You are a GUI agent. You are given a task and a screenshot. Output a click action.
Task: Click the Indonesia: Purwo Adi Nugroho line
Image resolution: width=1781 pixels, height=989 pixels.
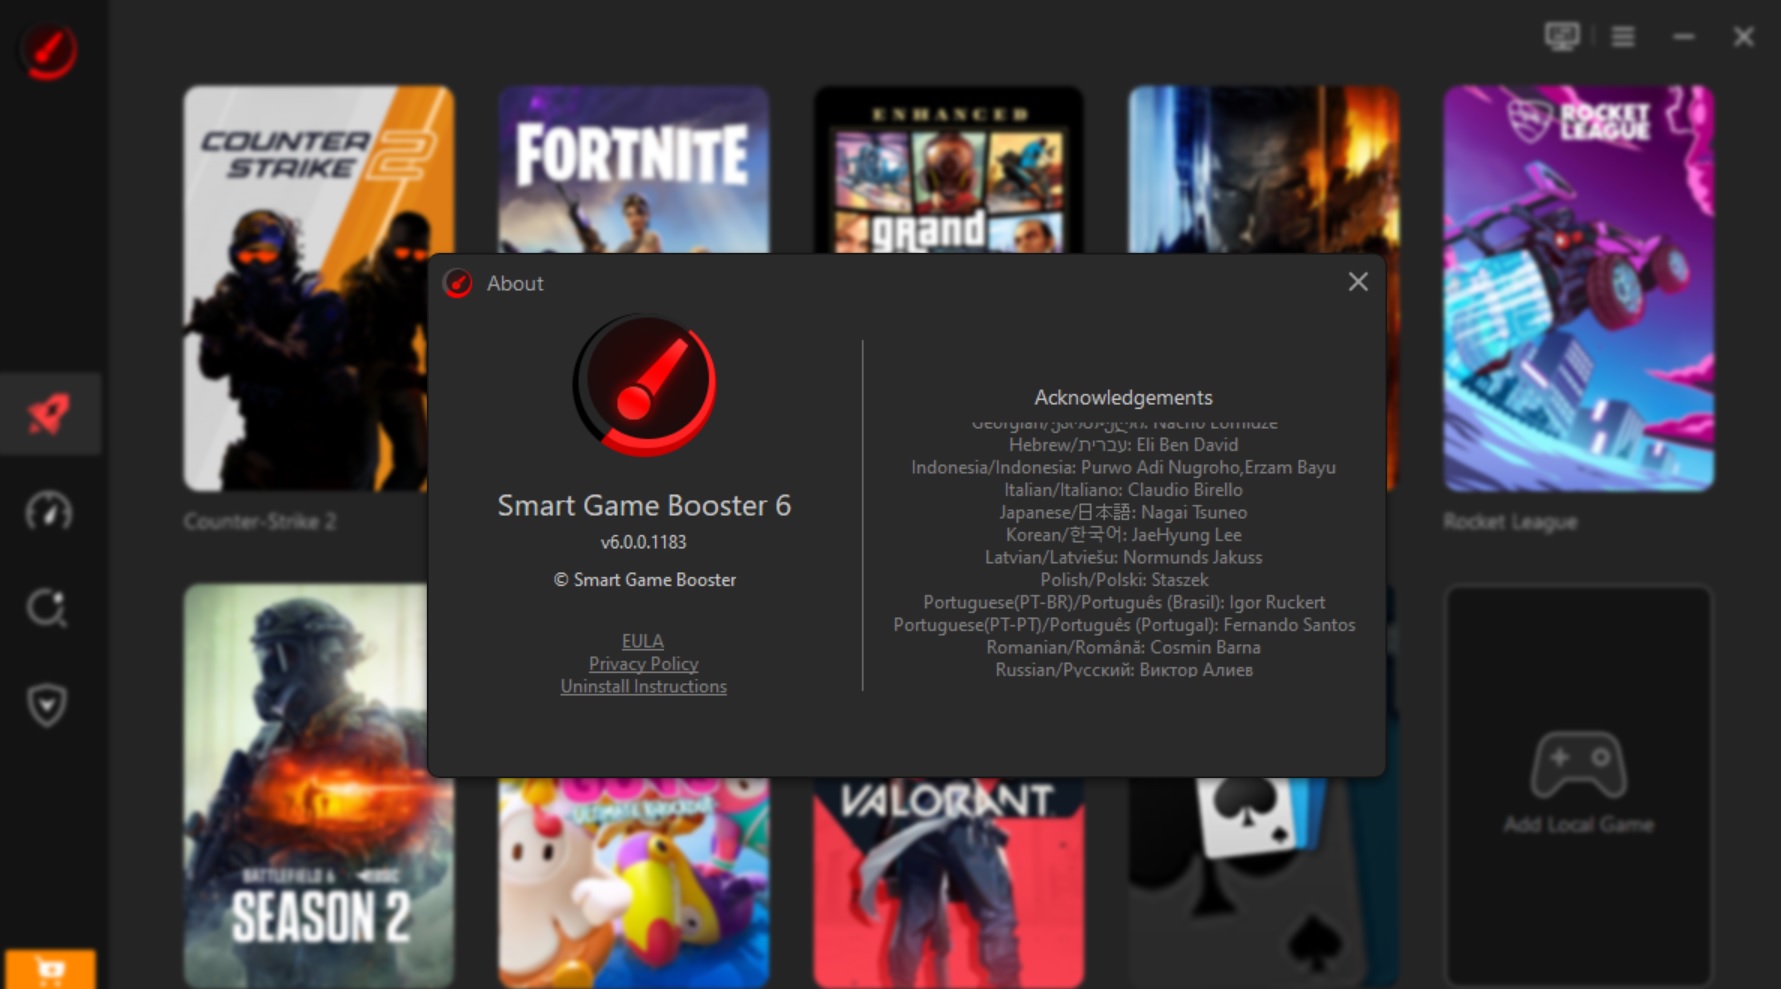click(1123, 467)
